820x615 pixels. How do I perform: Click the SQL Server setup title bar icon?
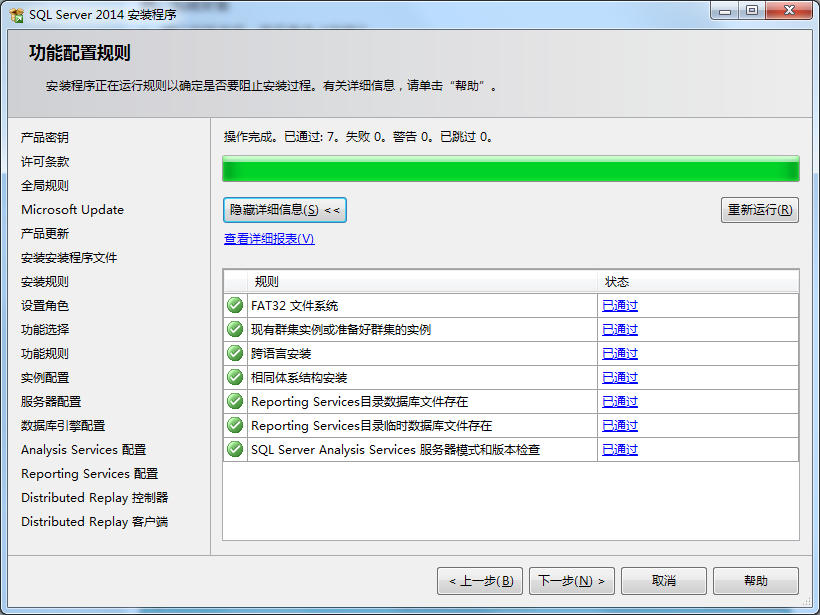(x=16, y=15)
